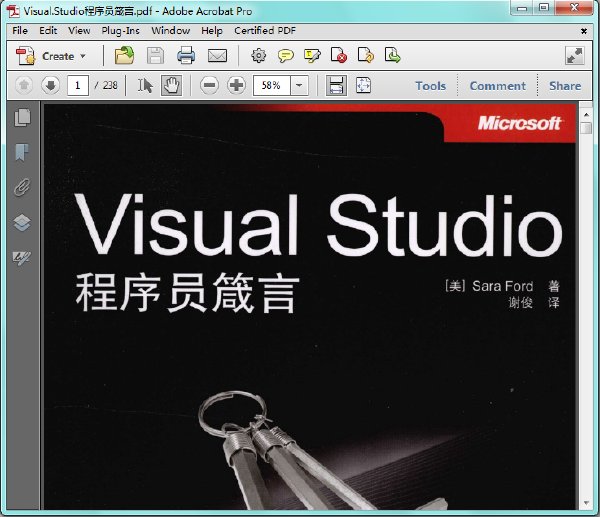Fit one full page to window
Screen dimensions: 600x517
coord(363,85)
